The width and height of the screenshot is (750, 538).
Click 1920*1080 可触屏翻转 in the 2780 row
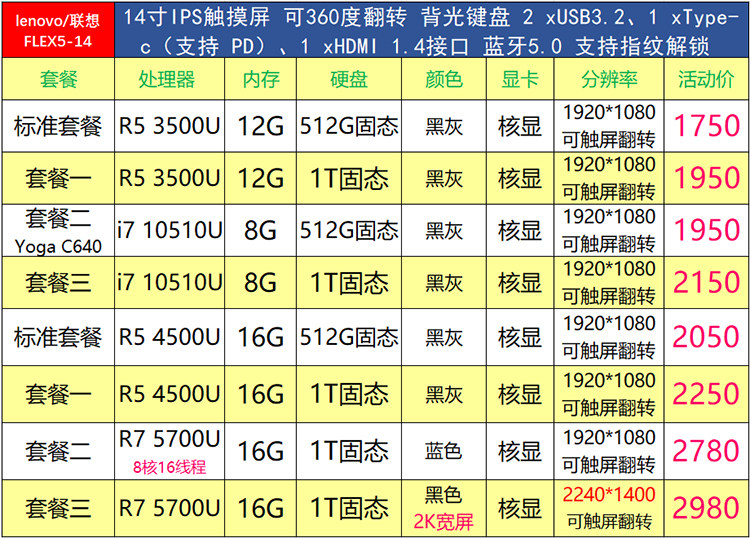click(609, 451)
